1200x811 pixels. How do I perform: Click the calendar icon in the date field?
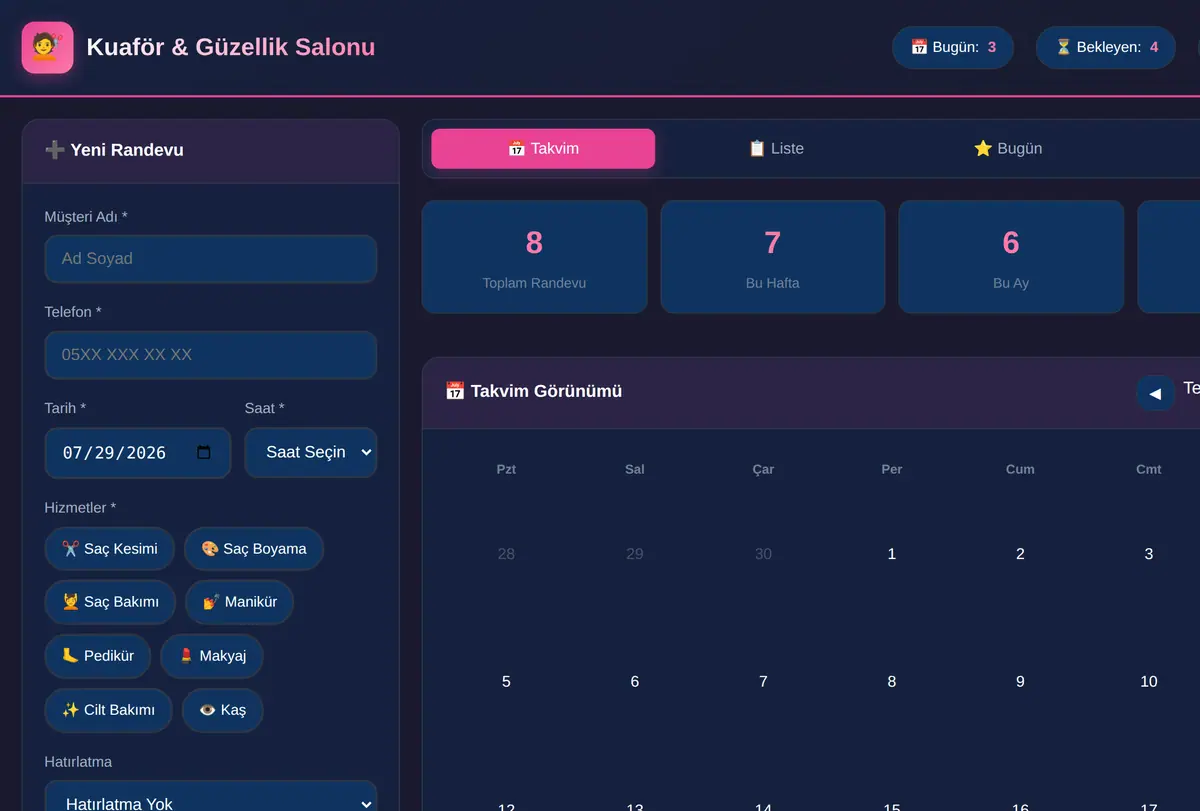(204, 452)
